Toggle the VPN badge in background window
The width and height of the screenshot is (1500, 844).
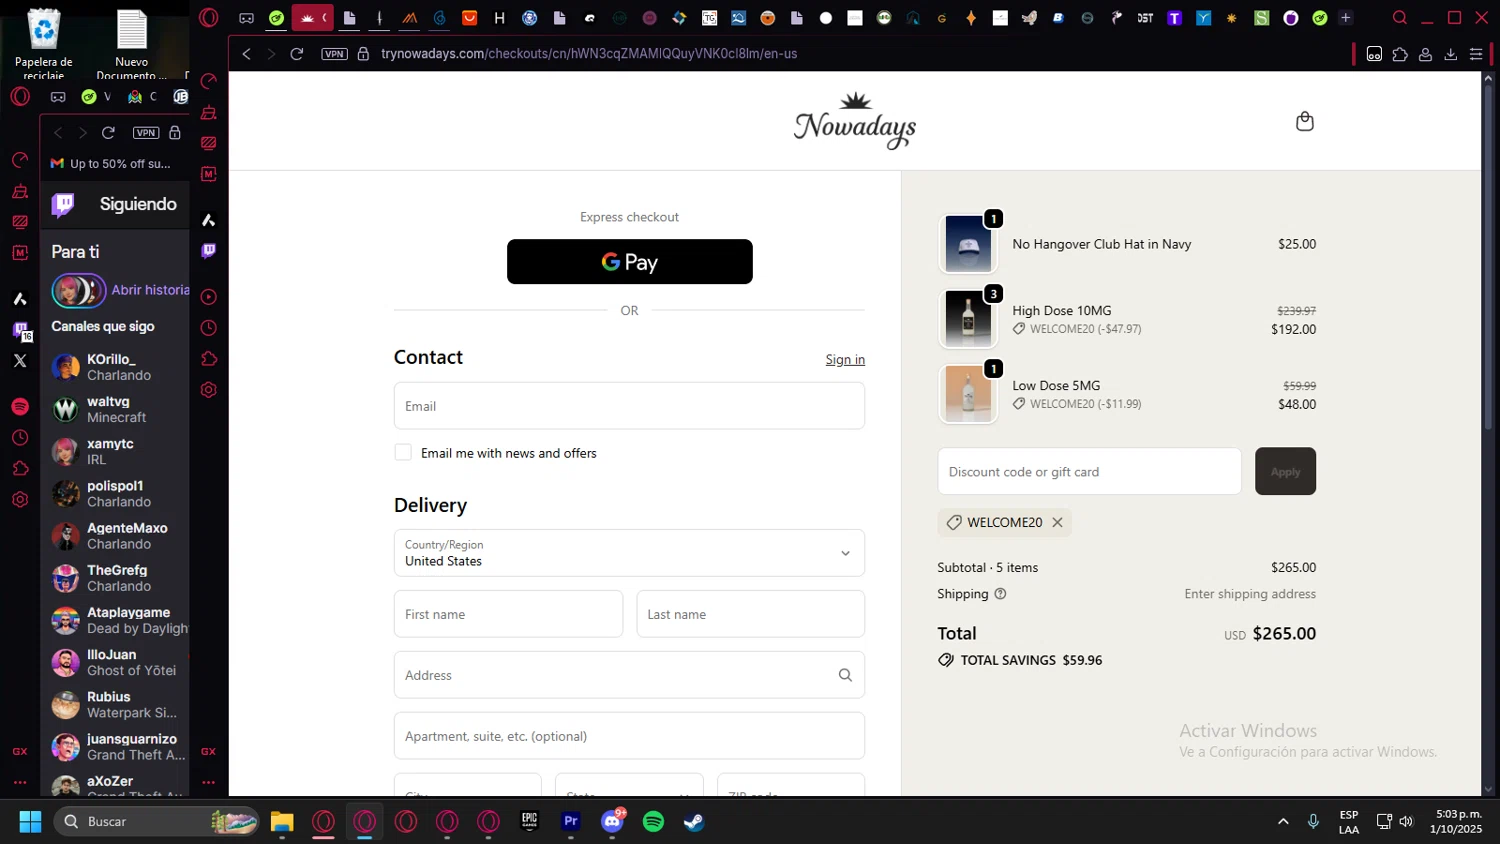pyautogui.click(x=147, y=133)
